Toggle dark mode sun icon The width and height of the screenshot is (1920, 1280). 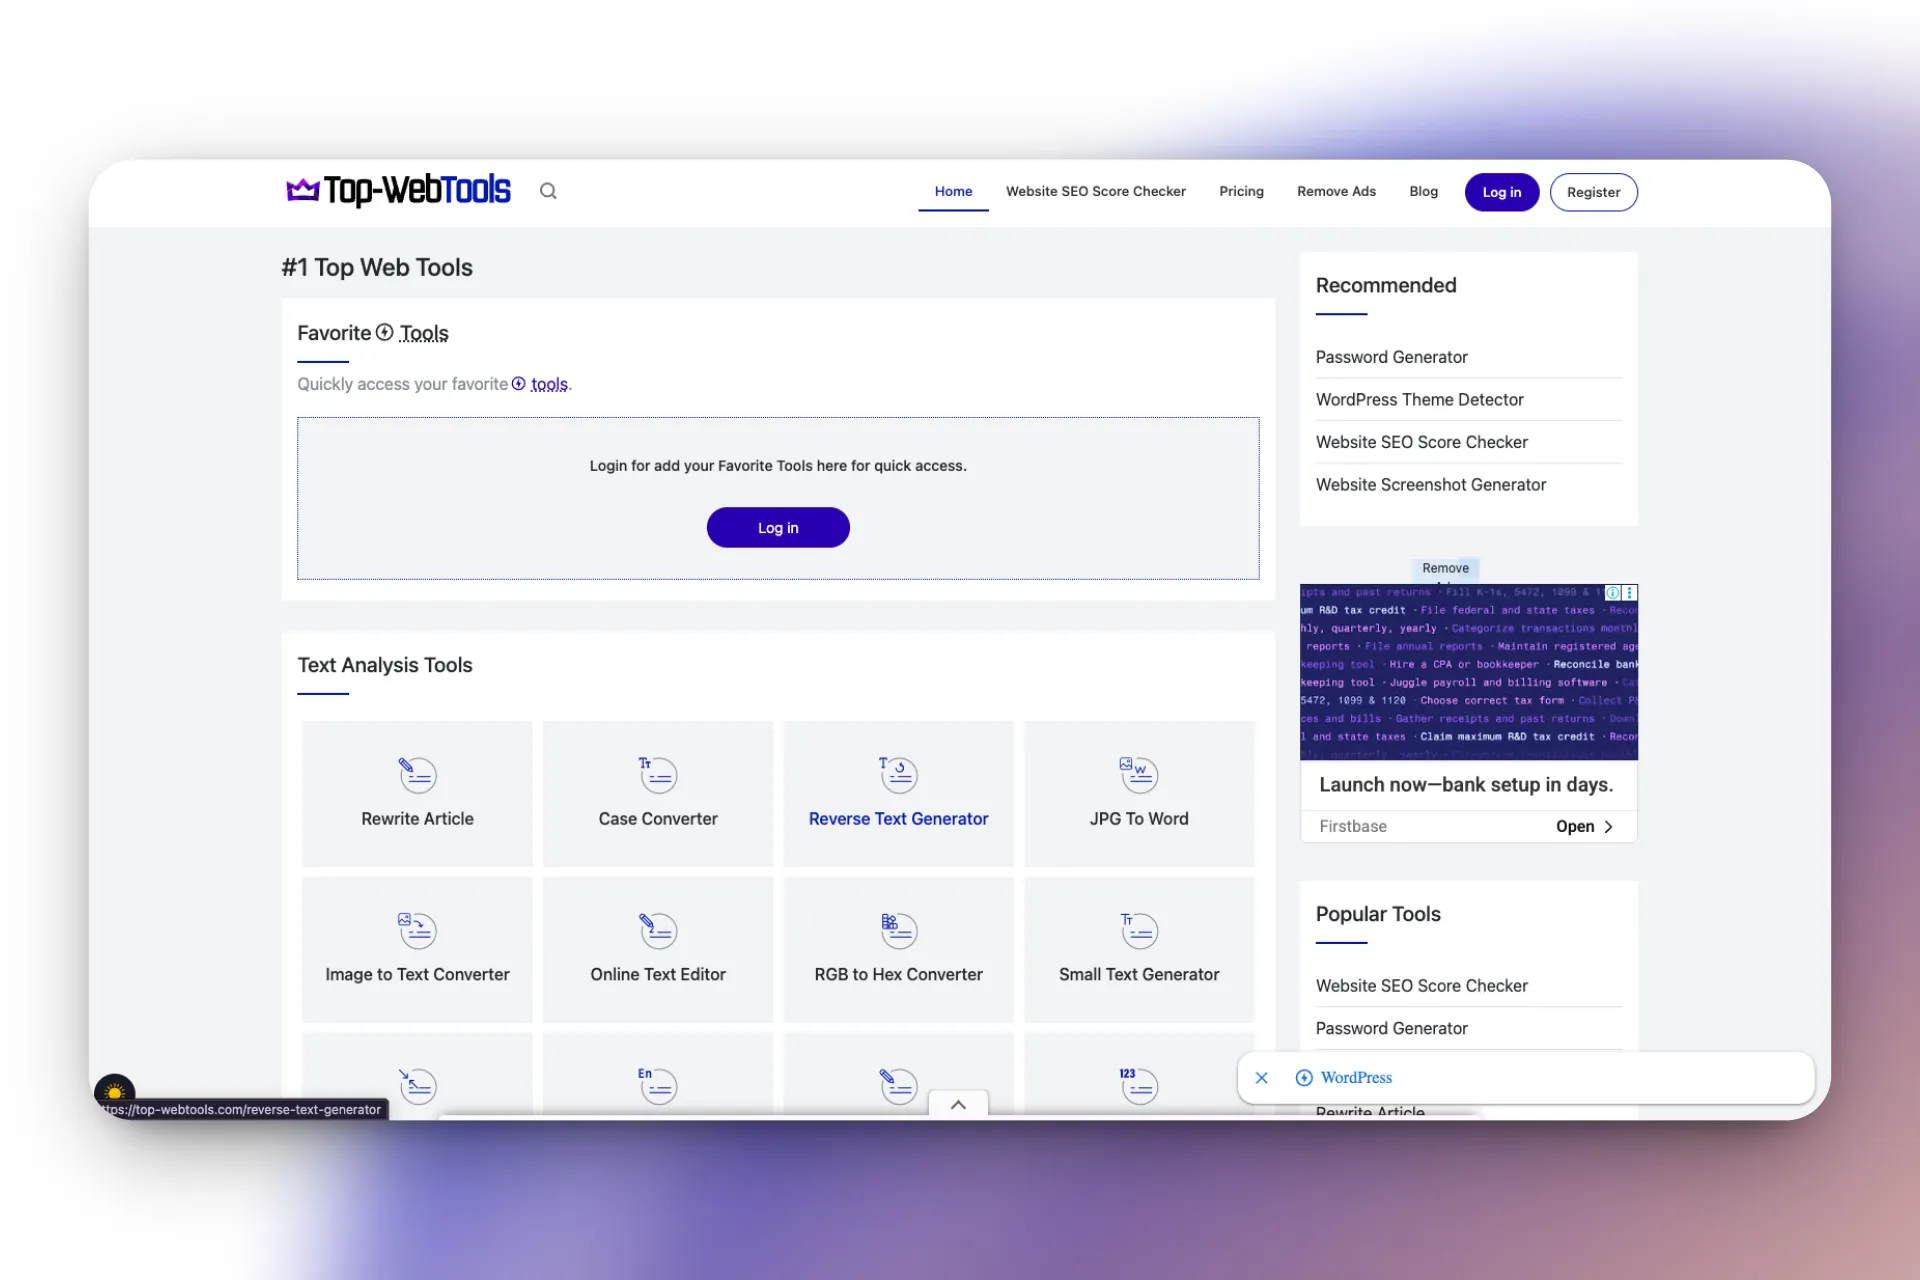pos(115,1092)
